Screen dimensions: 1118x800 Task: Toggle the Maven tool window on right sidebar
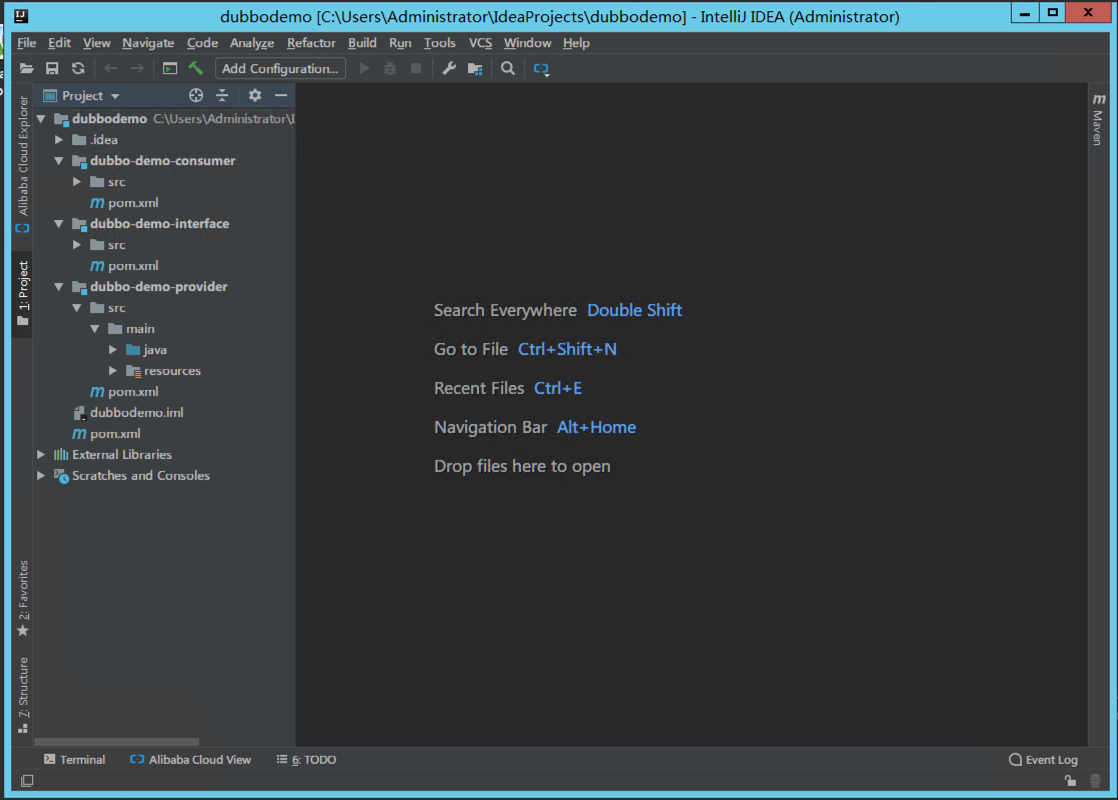coord(1098,119)
